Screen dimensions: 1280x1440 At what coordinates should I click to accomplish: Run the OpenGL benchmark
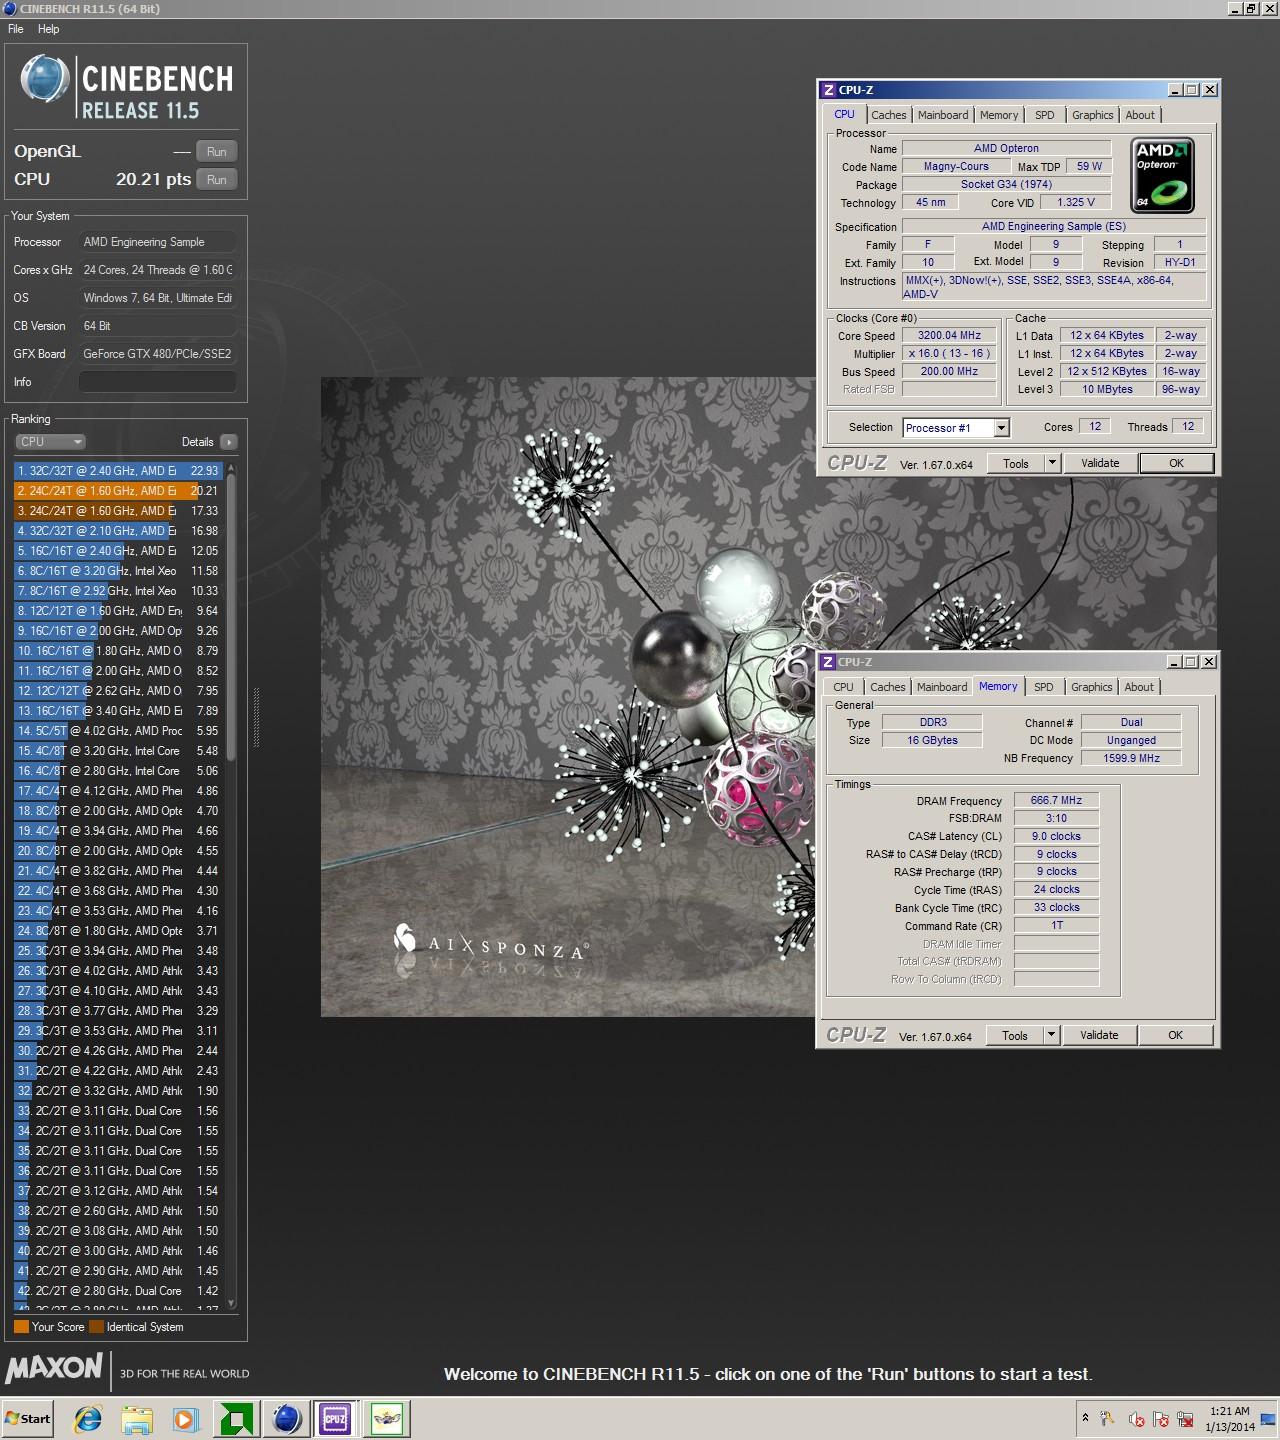[217, 152]
